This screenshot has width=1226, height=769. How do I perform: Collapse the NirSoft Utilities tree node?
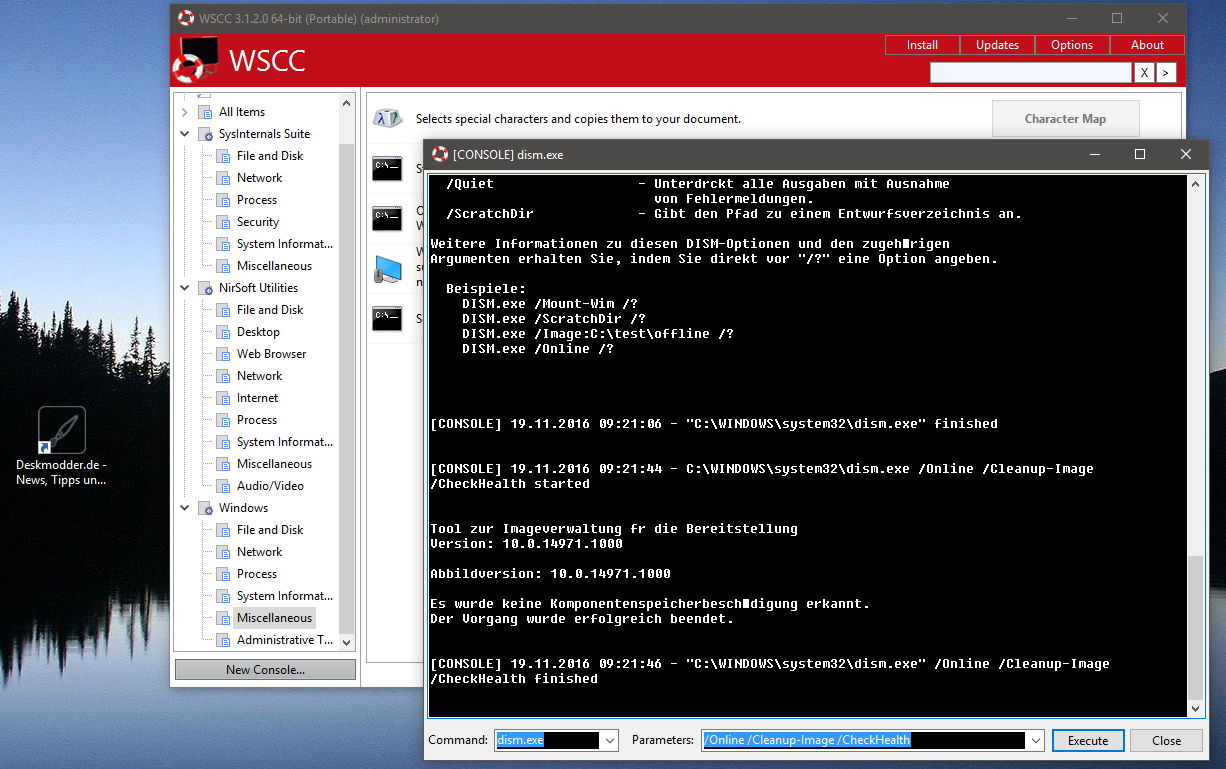click(x=185, y=288)
